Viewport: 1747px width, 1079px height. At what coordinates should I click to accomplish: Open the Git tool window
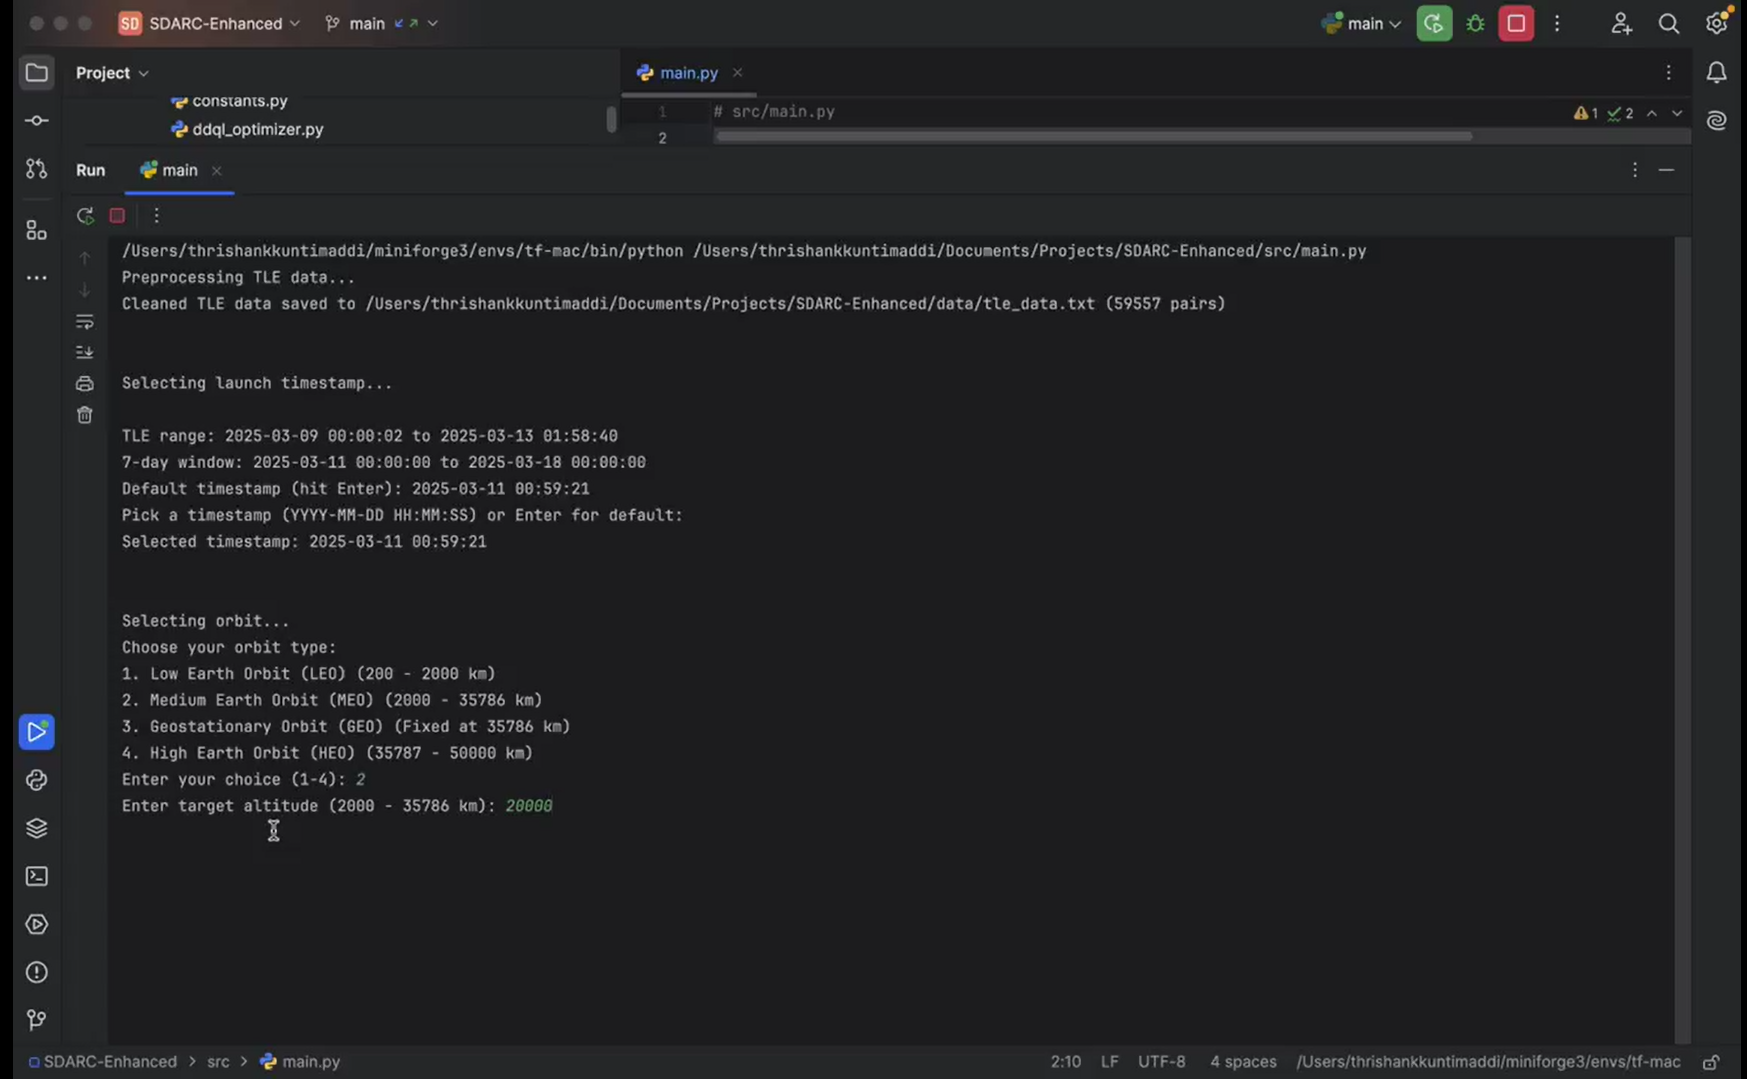pyautogui.click(x=36, y=1020)
